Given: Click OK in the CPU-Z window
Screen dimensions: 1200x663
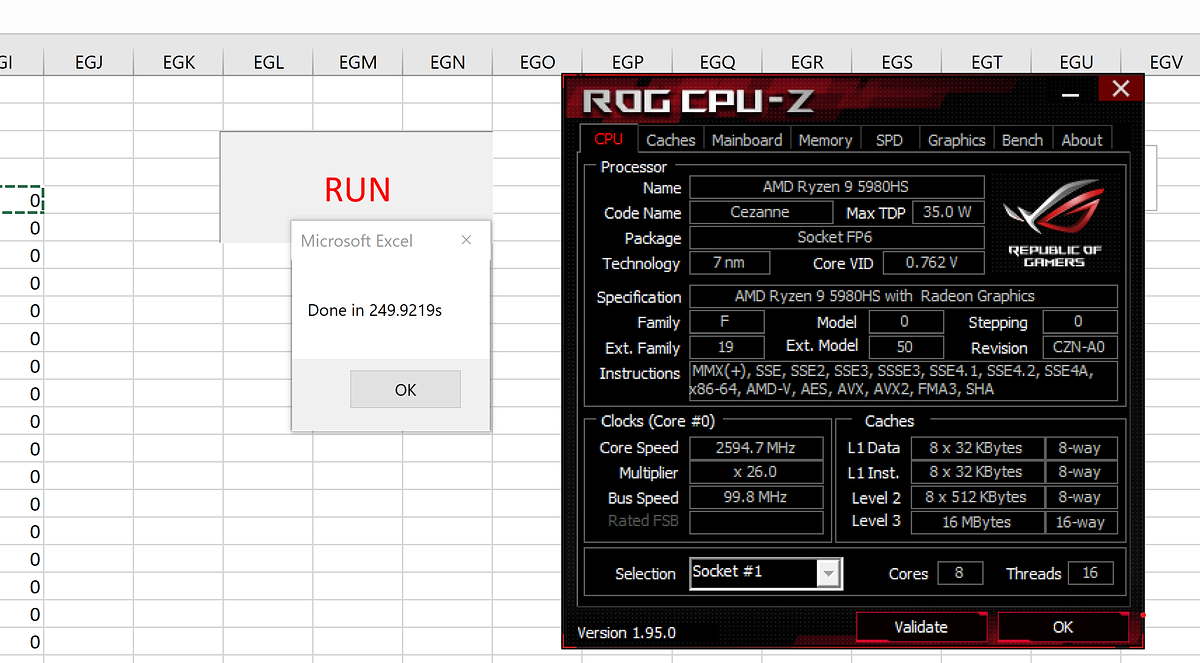Looking at the screenshot, I should [x=1062, y=627].
